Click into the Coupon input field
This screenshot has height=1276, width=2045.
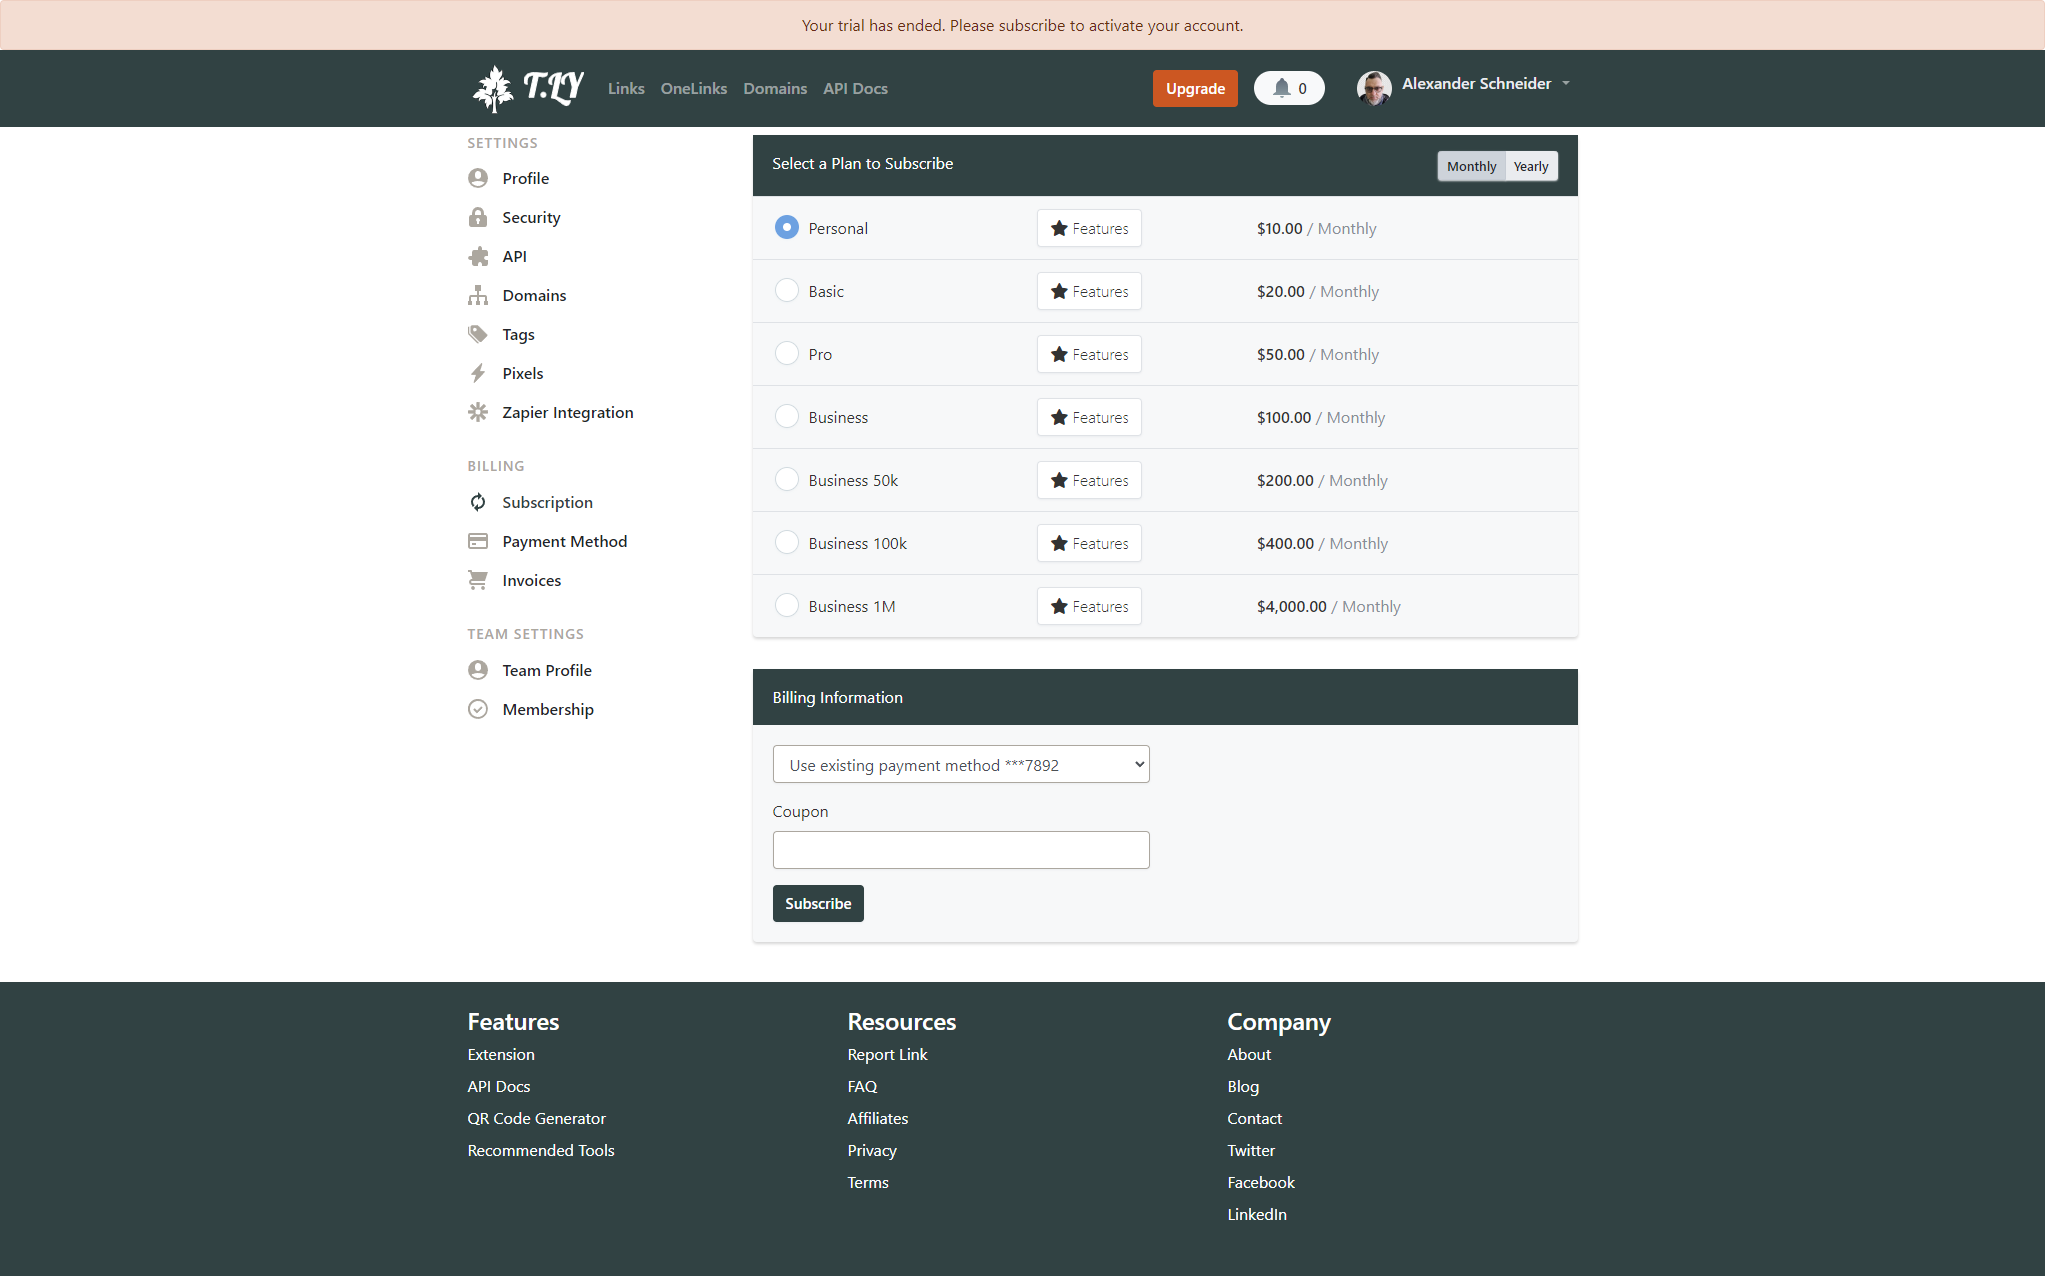pos(960,850)
